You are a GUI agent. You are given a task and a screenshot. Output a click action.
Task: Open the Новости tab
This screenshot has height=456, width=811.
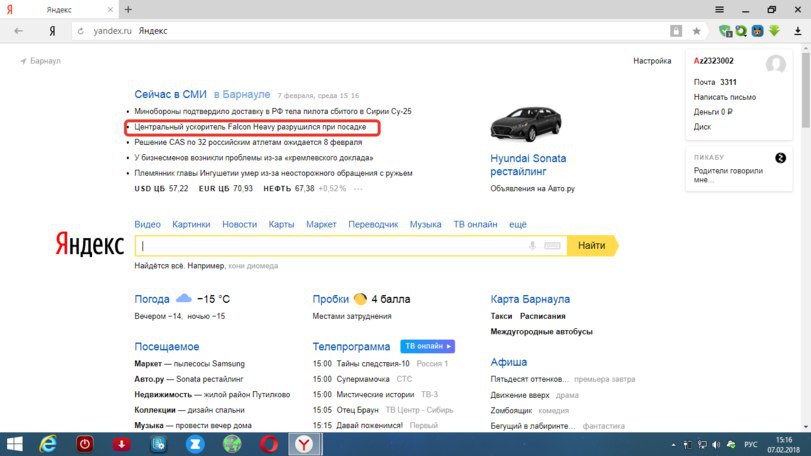(x=239, y=224)
